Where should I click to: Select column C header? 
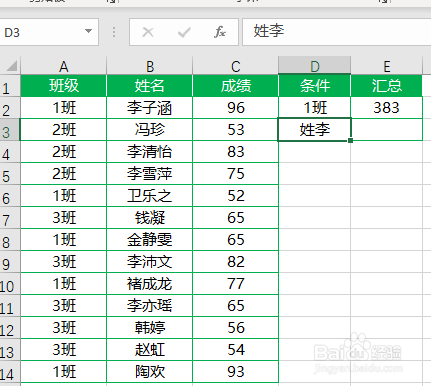tap(235, 66)
